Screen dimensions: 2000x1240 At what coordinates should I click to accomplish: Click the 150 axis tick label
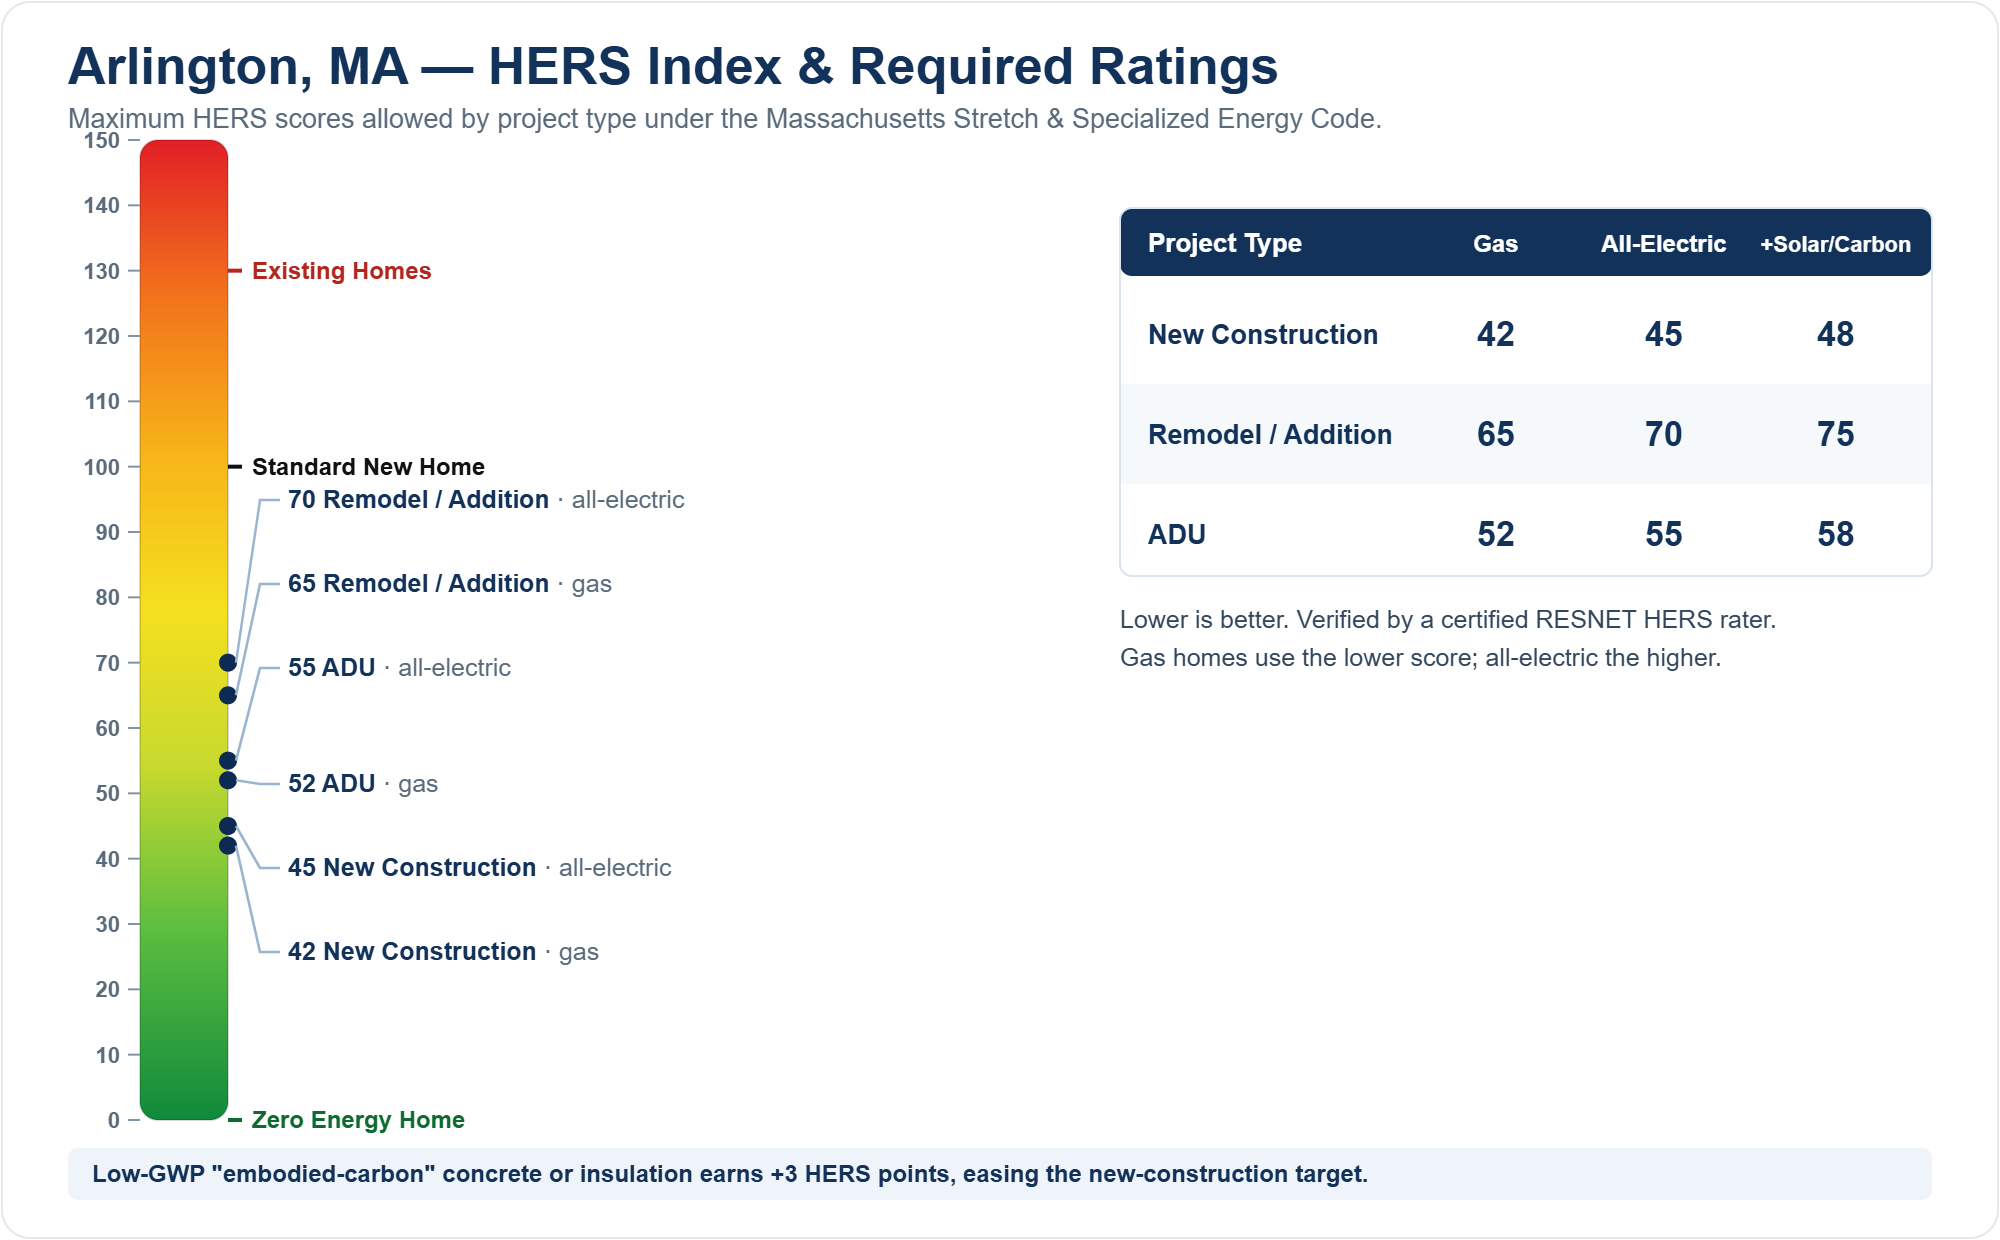click(x=102, y=141)
